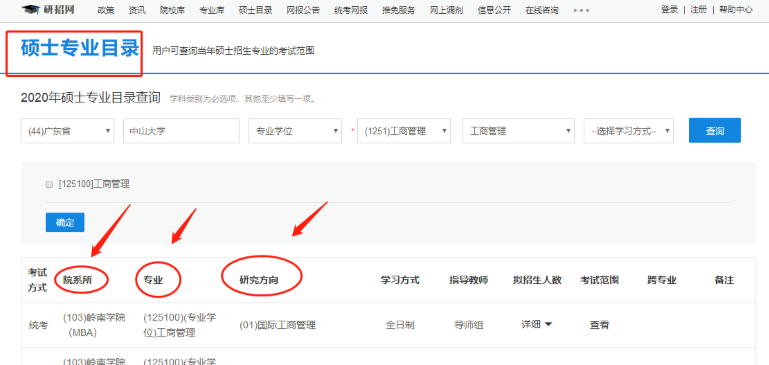Select the 考试范围 column header
The image size is (769, 365).
599,280
